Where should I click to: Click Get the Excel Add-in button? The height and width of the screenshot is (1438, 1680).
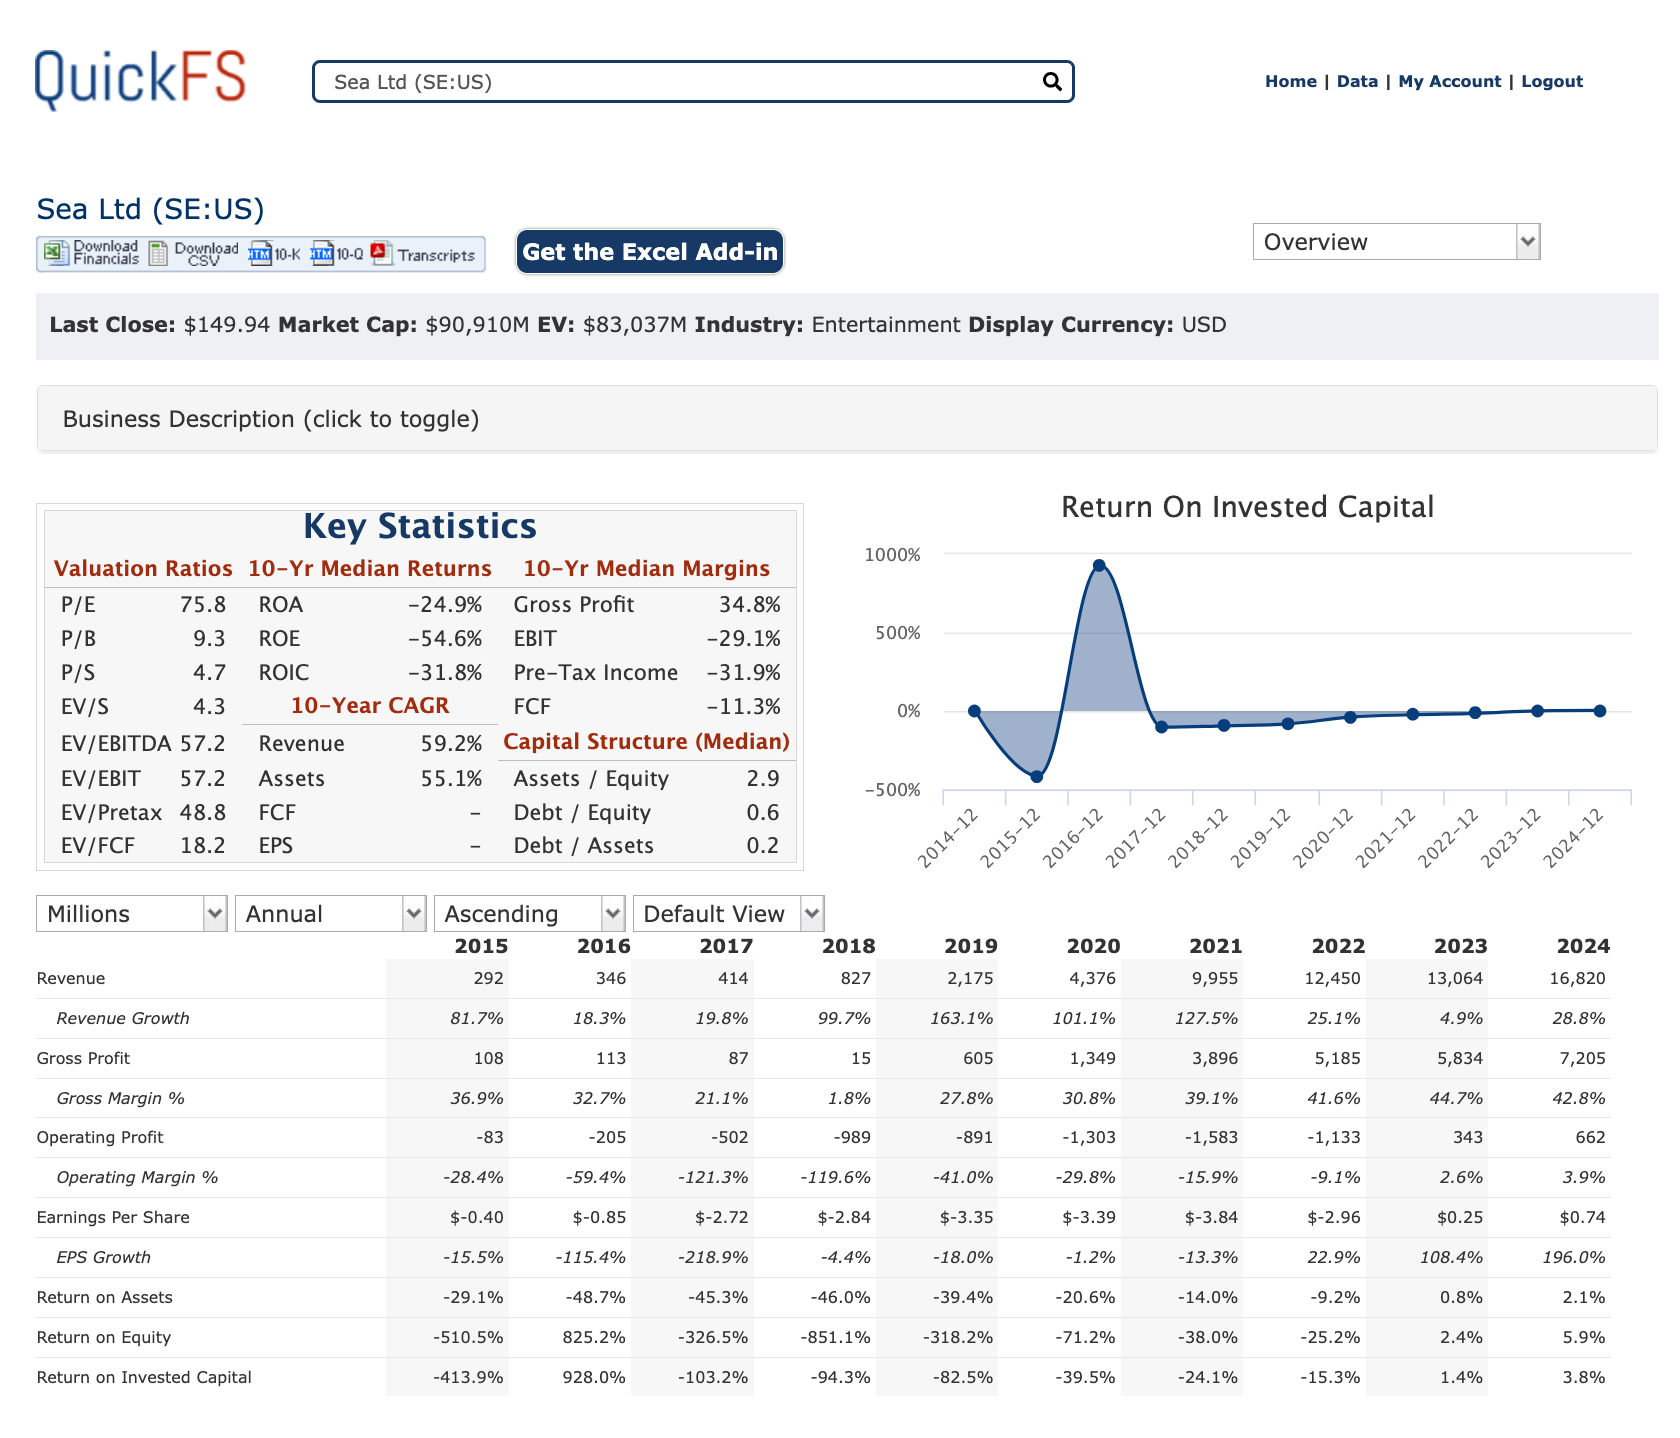(x=650, y=251)
